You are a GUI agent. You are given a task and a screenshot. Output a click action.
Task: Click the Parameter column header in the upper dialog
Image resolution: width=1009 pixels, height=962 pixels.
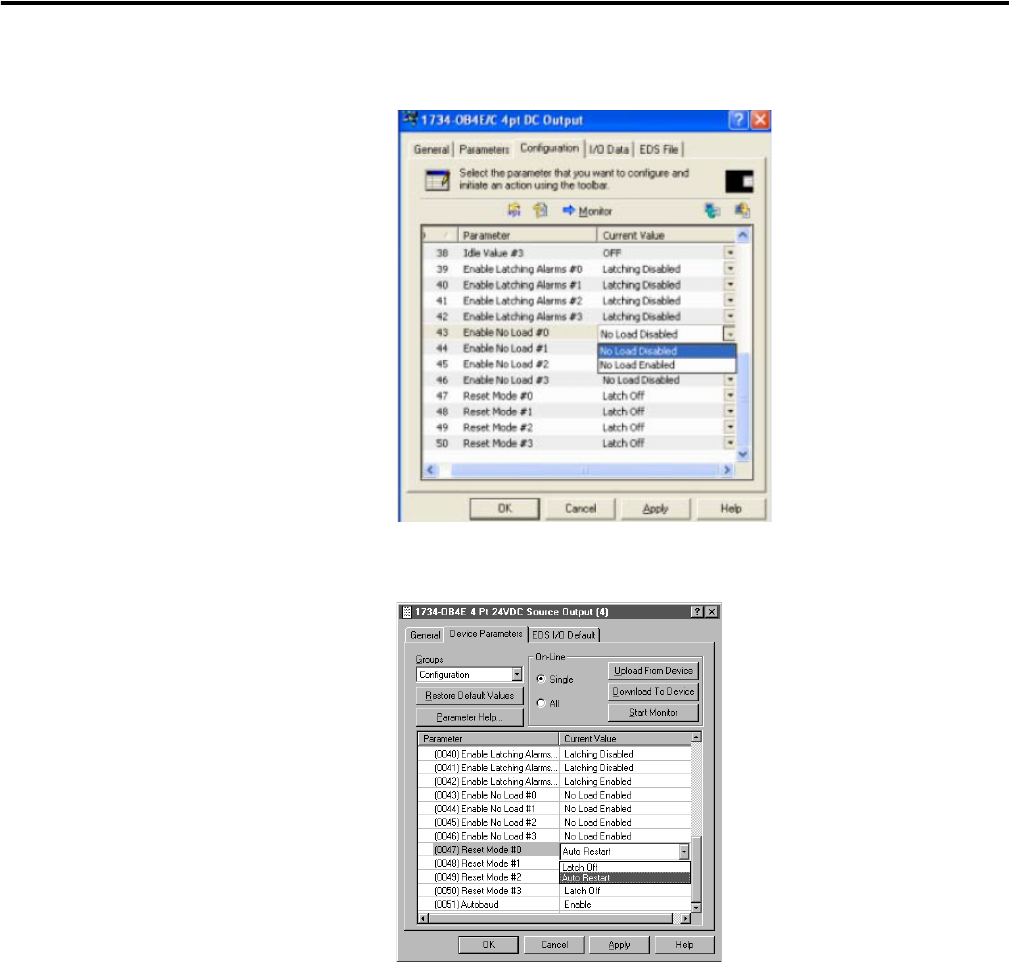pyautogui.click(x=527, y=236)
